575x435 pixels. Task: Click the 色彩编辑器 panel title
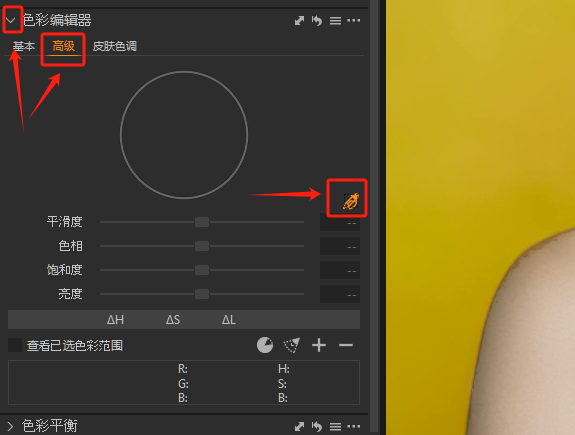click(57, 20)
